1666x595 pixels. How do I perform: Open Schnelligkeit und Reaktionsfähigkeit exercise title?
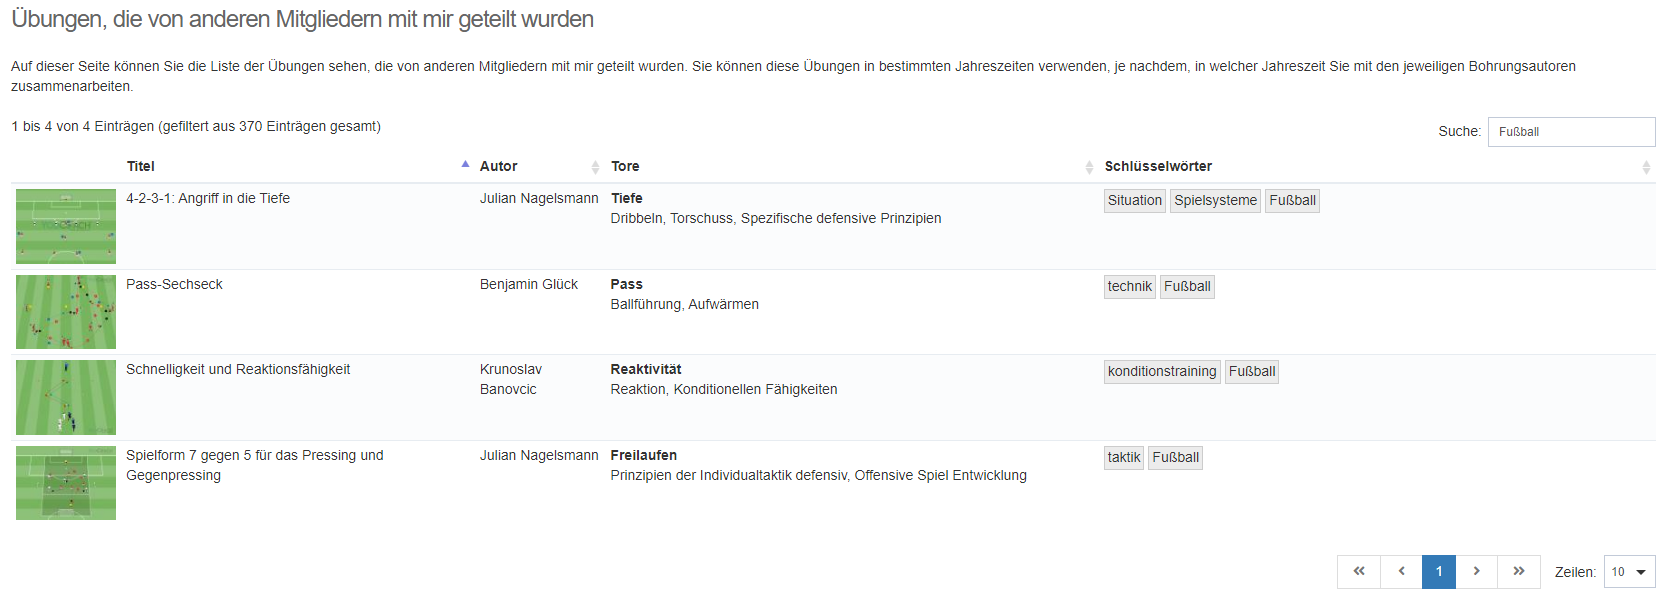click(238, 370)
